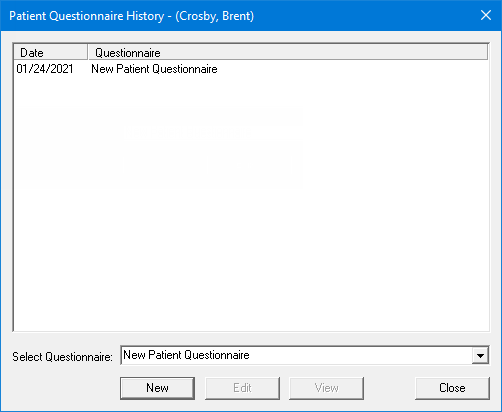Click the patient name (Crosby, Brent) in title

click(215, 16)
